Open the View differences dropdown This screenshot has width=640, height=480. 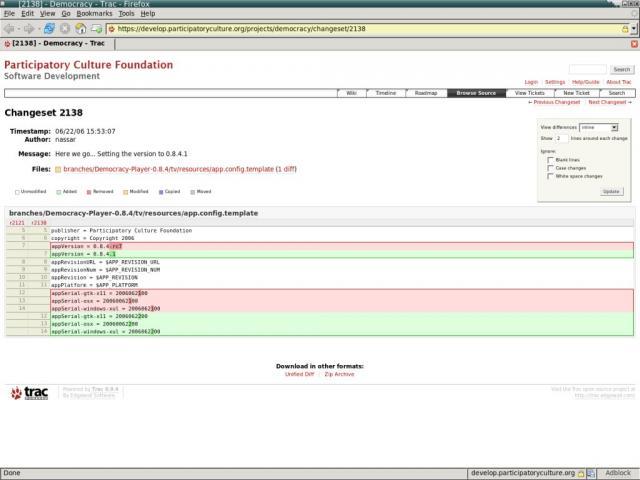(598, 127)
